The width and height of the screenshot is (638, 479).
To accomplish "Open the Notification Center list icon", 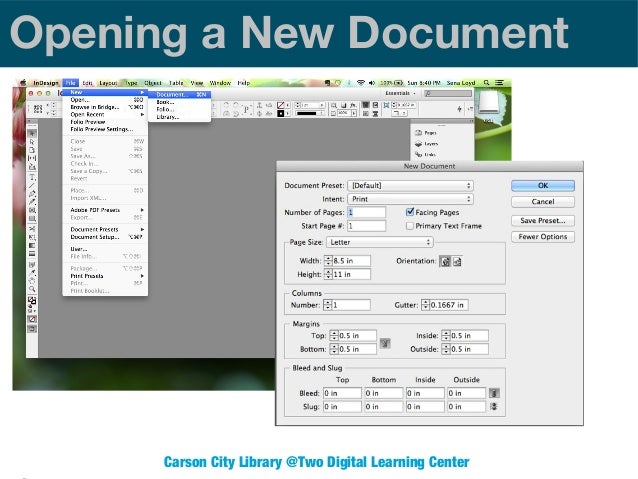I will coord(499,83).
